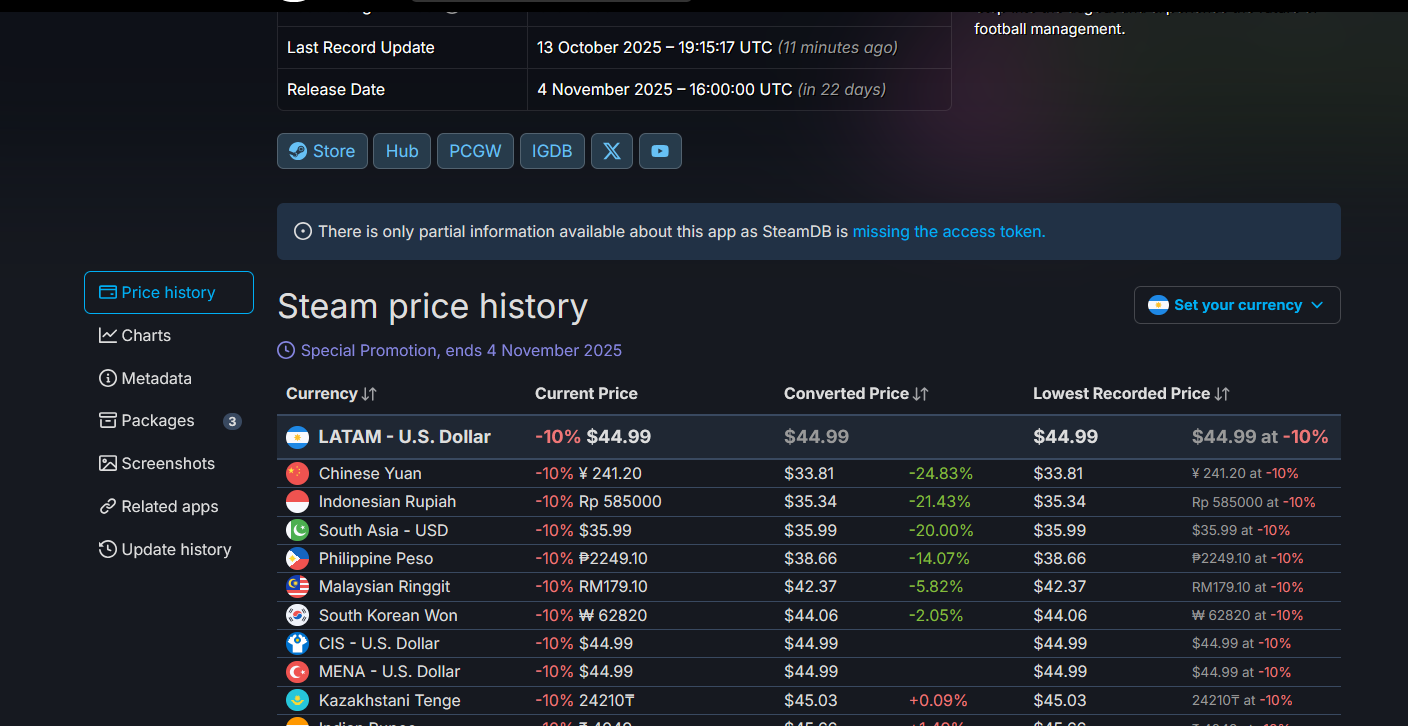Click 'Special Promotion, ends 4 November 2025' text
The width and height of the screenshot is (1408, 726).
[461, 350]
